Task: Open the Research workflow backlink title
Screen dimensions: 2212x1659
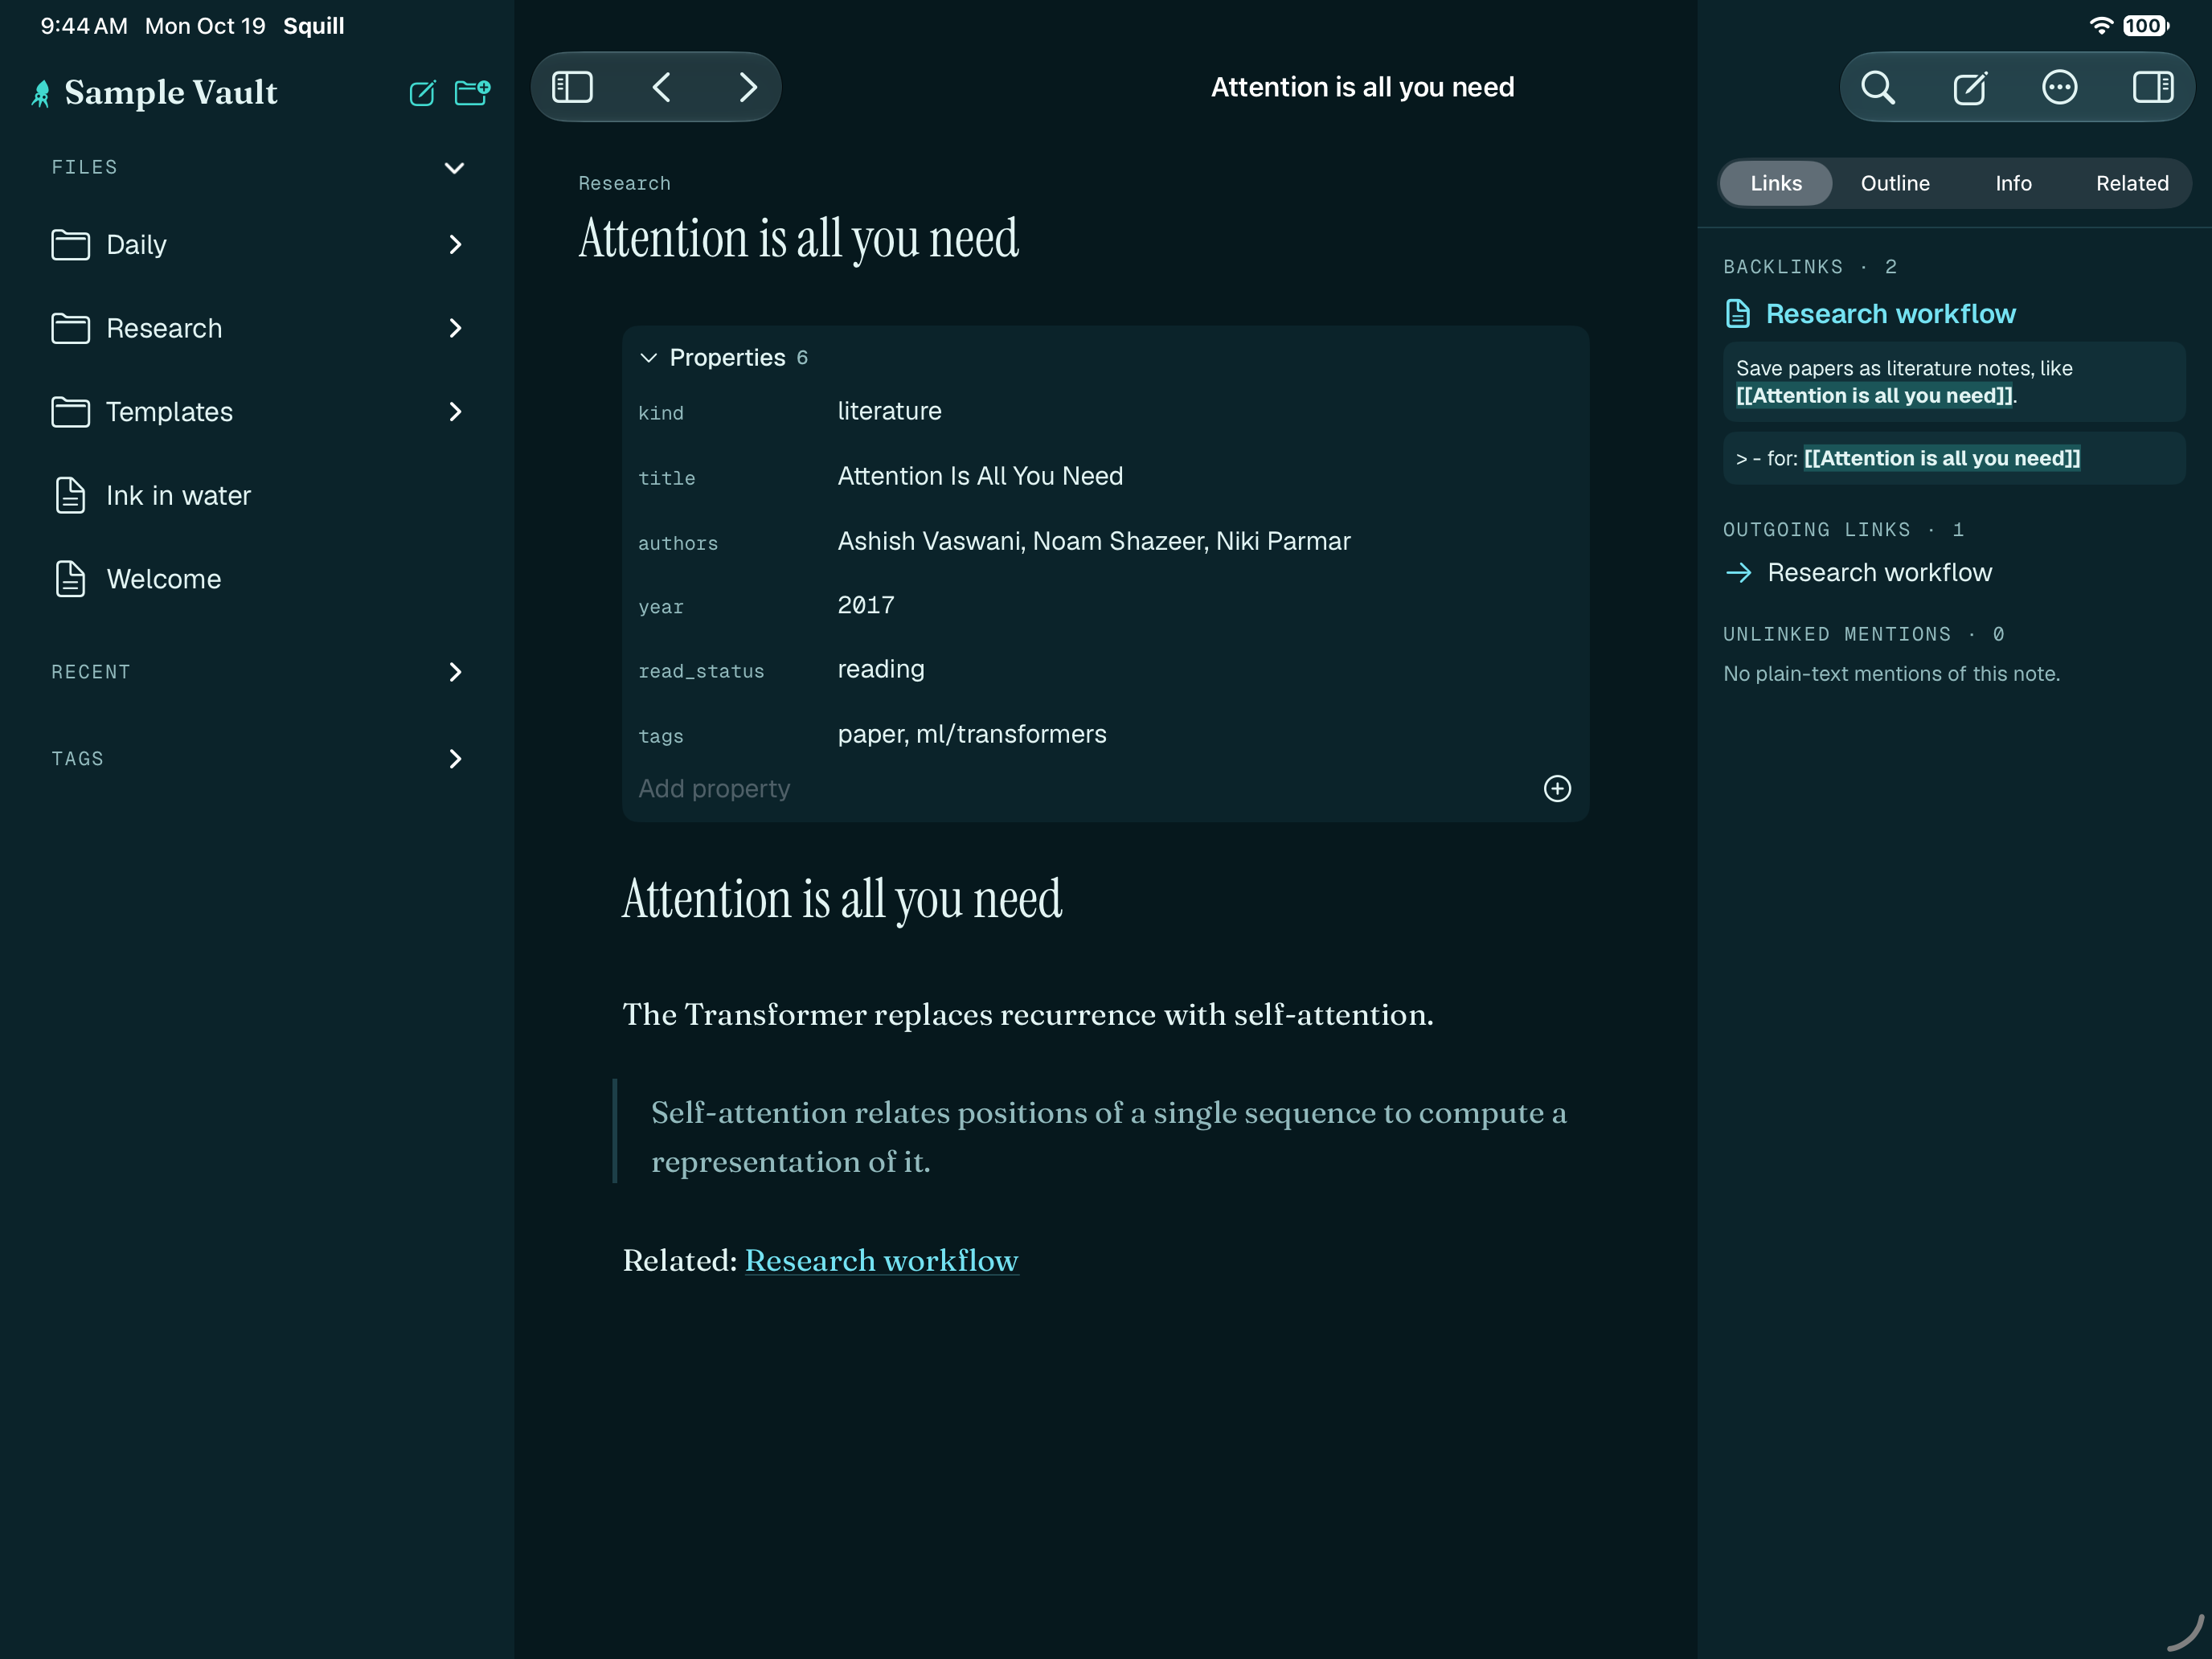Action: (x=1890, y=314)
